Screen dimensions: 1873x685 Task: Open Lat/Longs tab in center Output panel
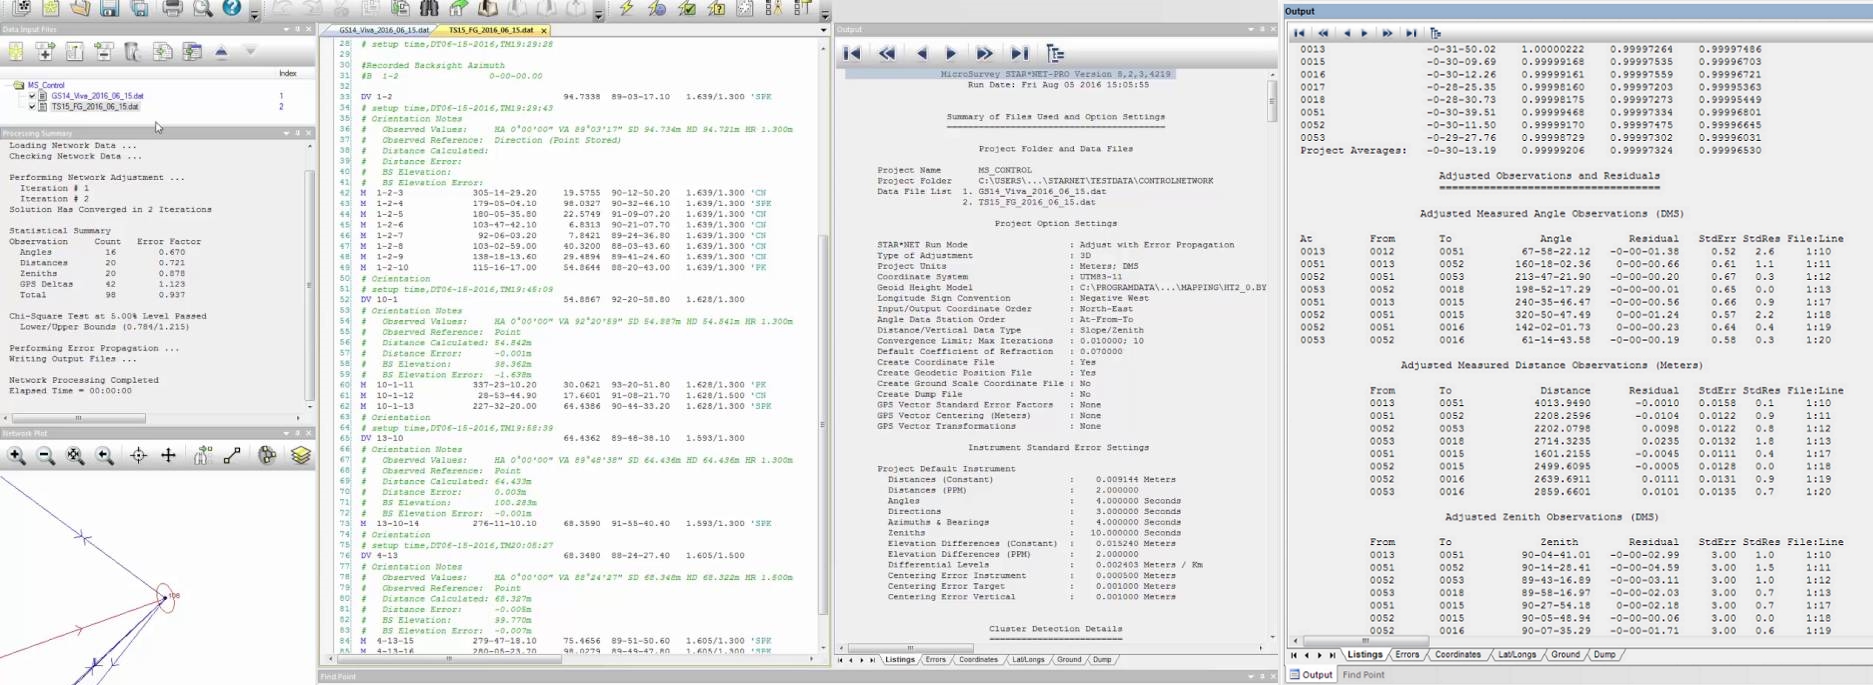point(1028,659)
